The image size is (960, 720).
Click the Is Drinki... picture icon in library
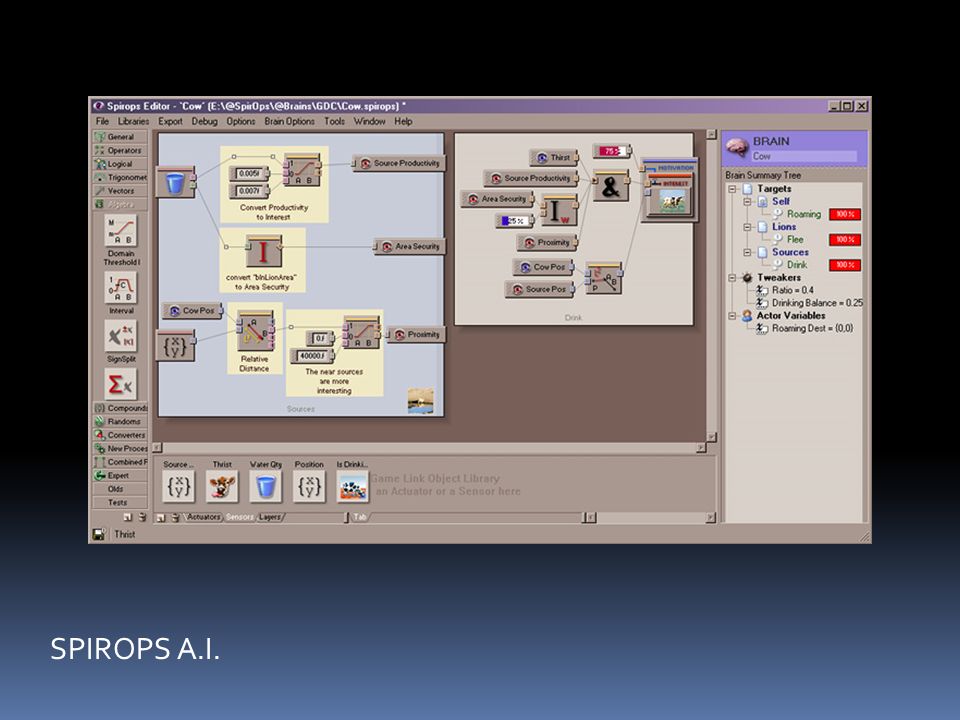[353, 487]
